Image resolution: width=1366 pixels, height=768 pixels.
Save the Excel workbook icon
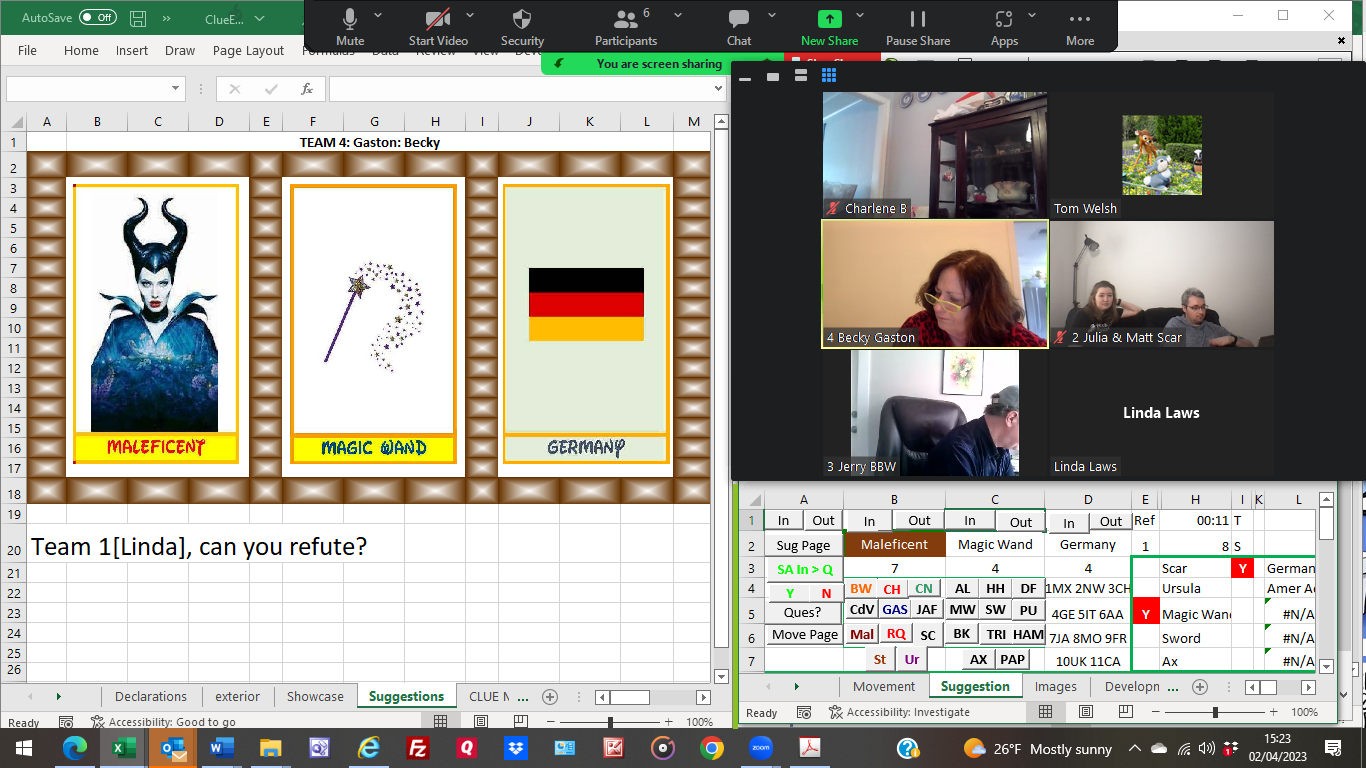pos(138,18)
